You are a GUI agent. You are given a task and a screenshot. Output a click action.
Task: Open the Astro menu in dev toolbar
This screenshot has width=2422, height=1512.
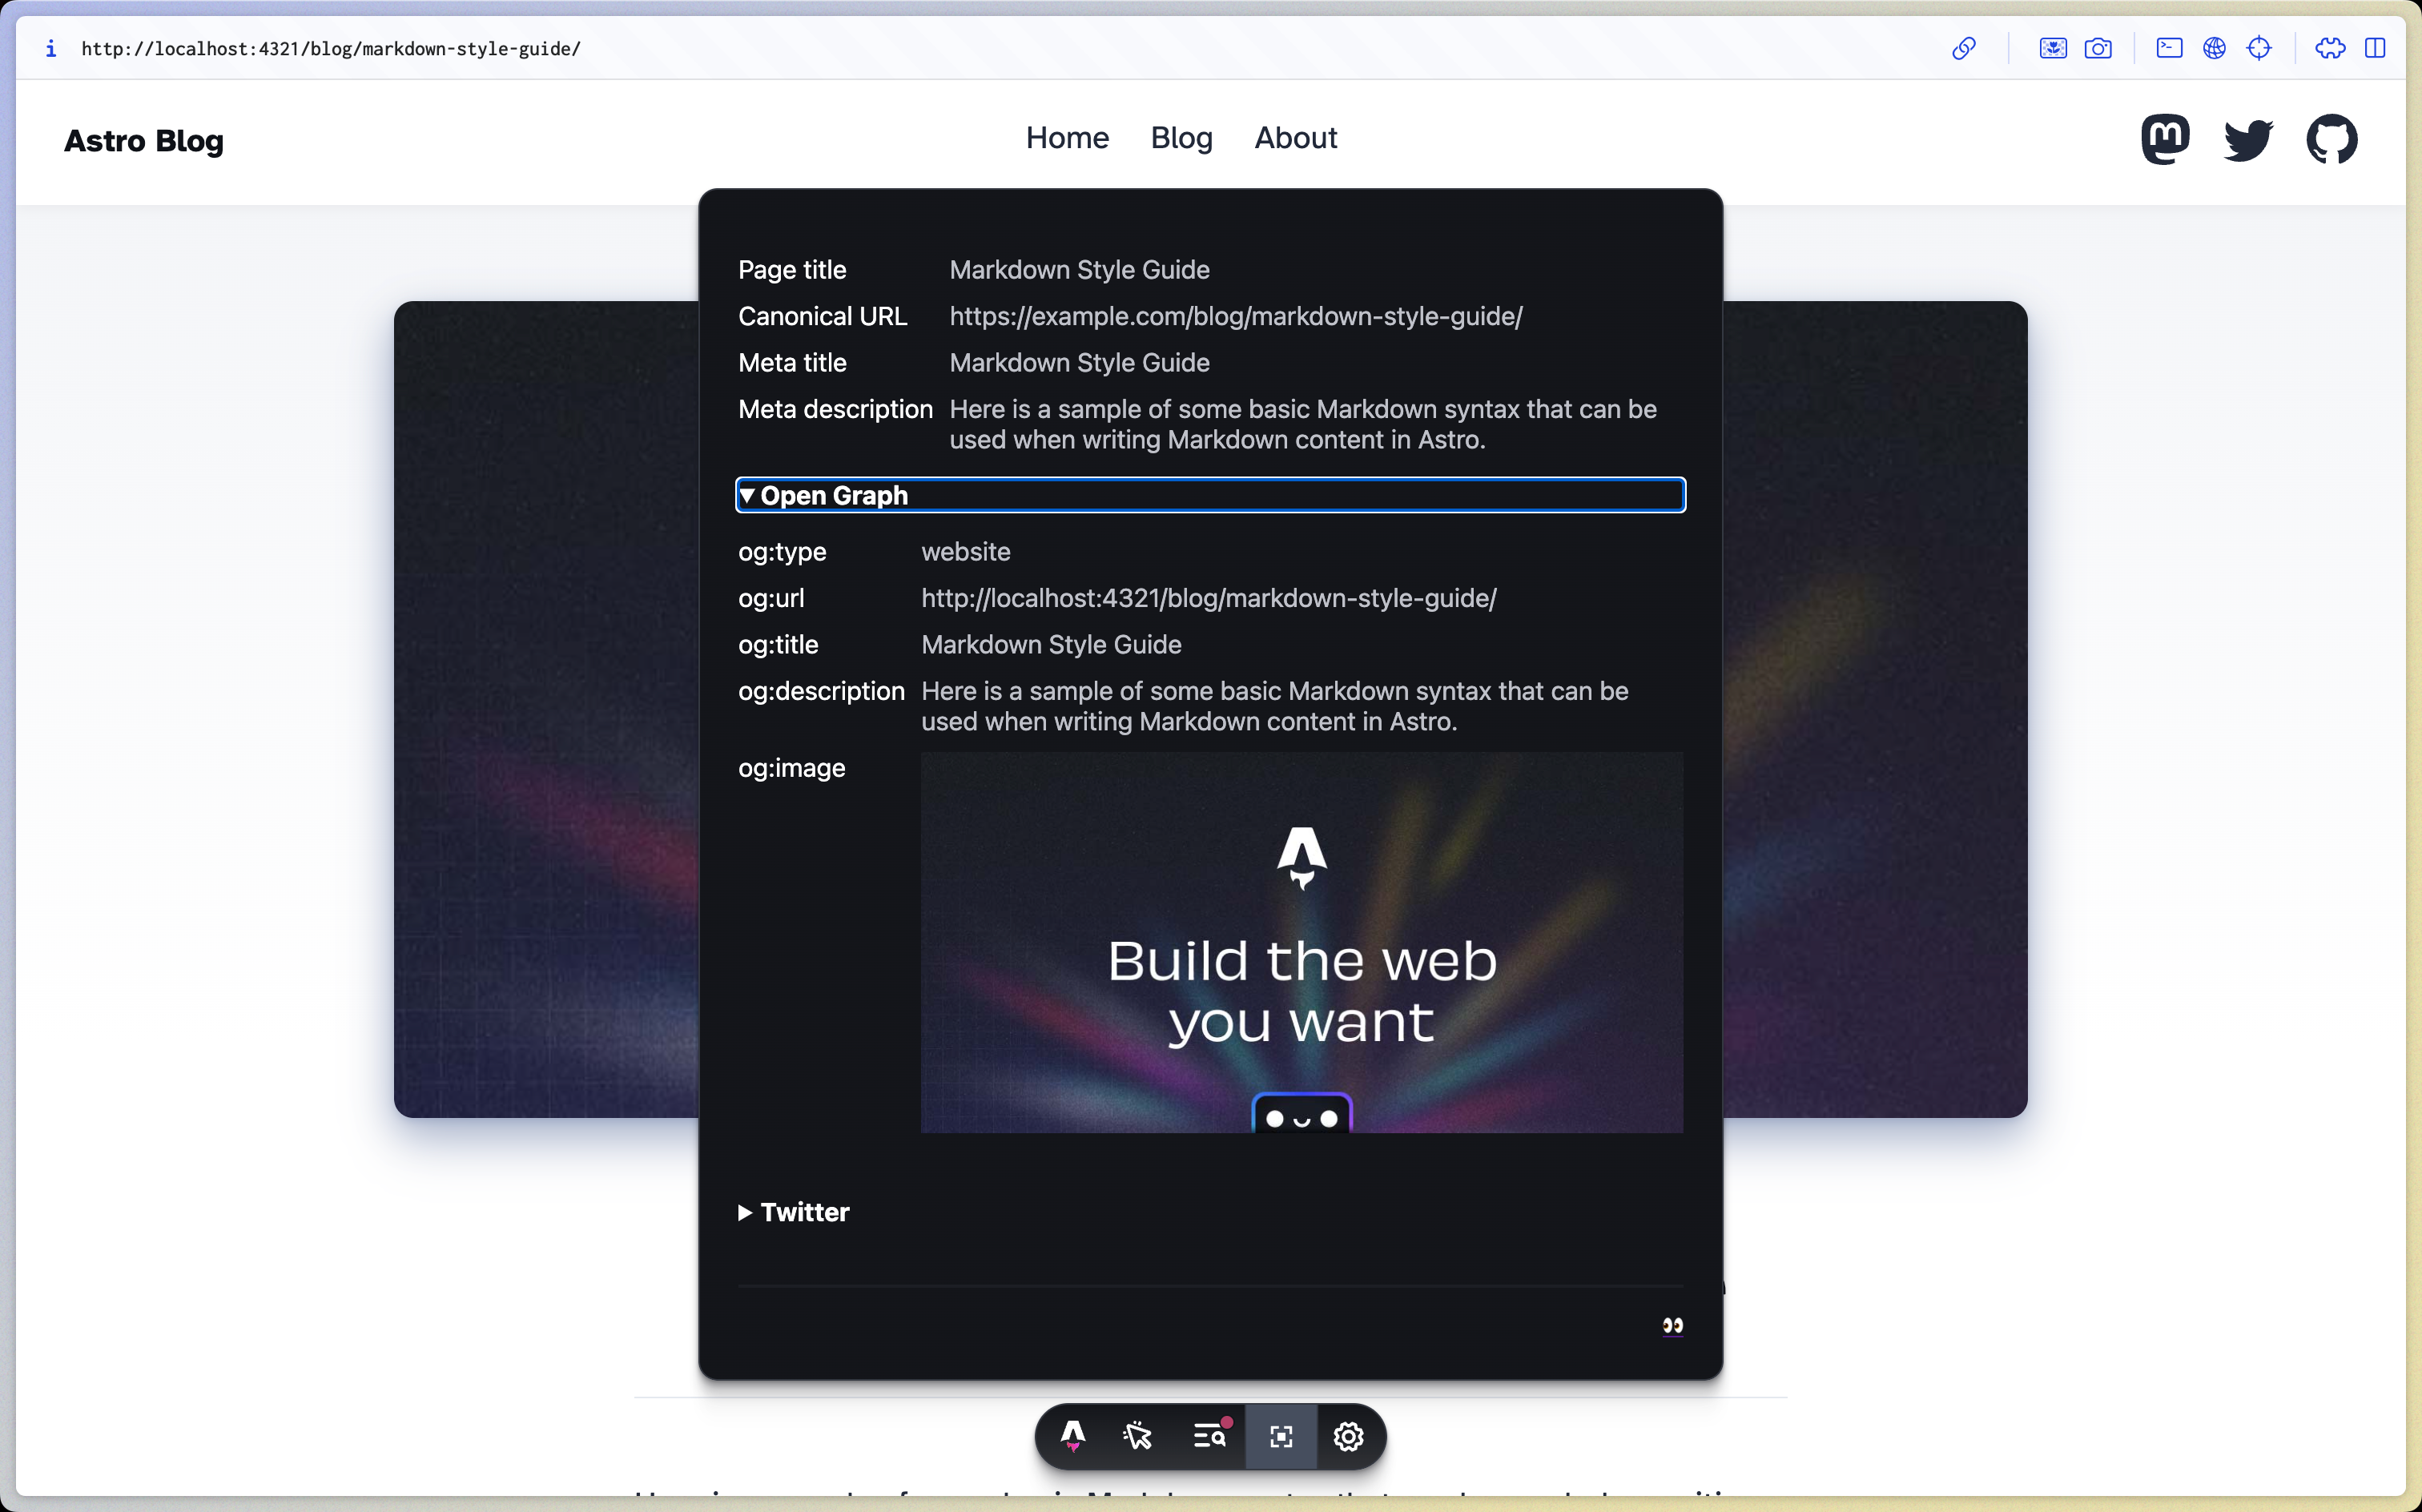(x=1073, y=1436)
